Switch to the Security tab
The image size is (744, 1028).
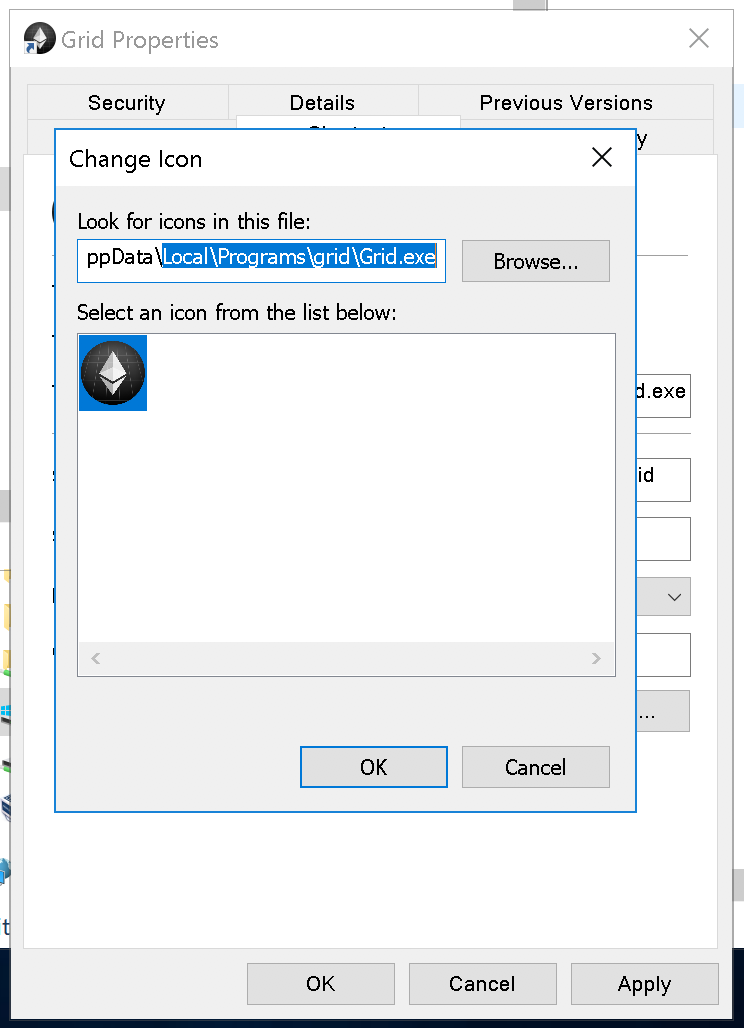(126, 102)
